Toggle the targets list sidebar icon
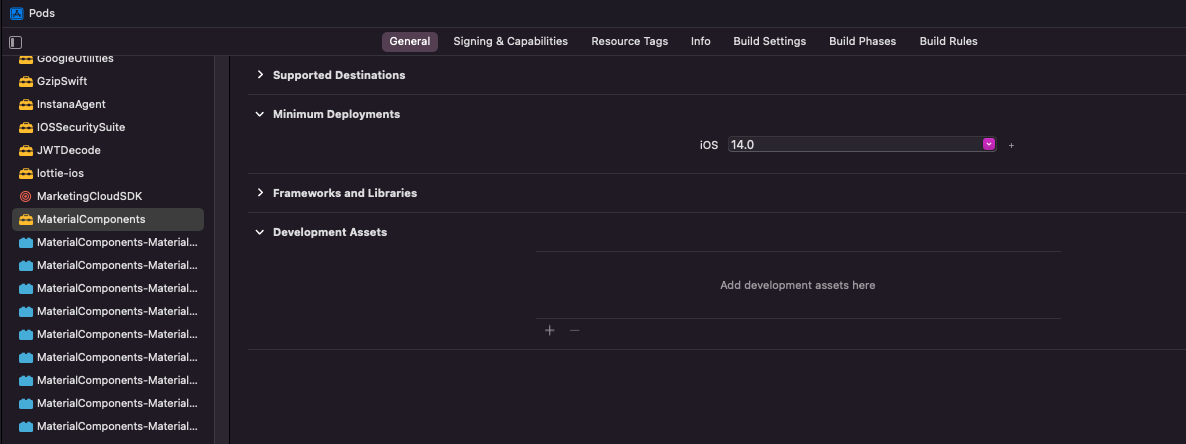This screenshot has height=444, width=1186. pos(15,42)
